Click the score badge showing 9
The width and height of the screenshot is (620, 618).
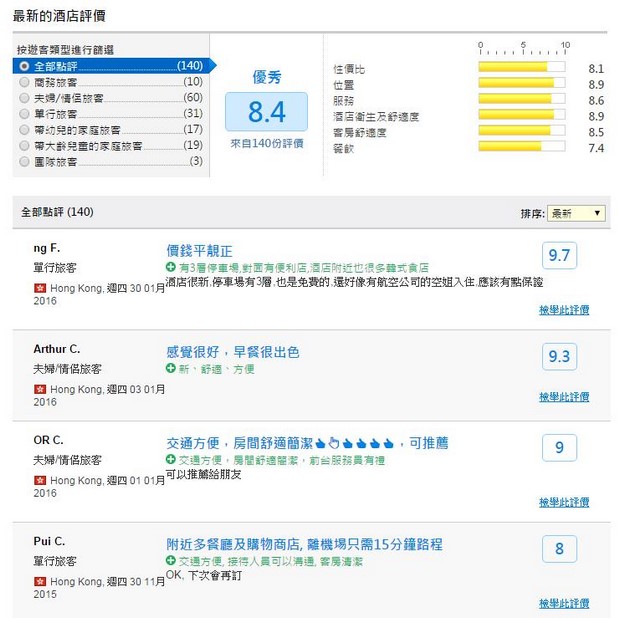559,448
